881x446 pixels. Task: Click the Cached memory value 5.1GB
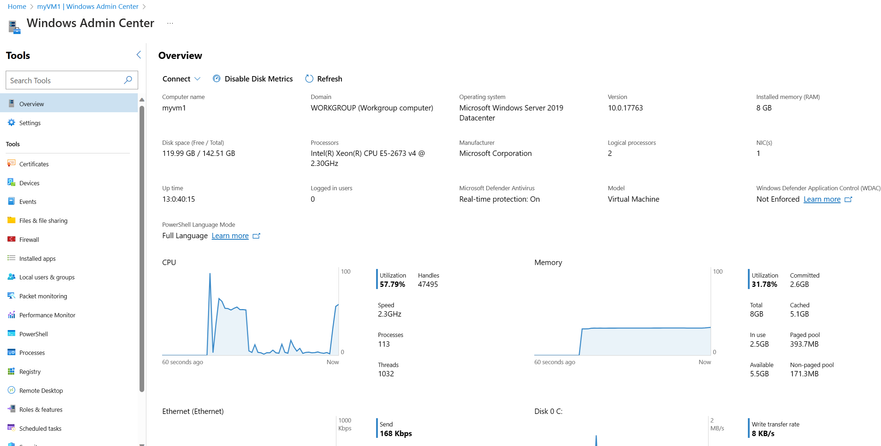pos(800,315)
